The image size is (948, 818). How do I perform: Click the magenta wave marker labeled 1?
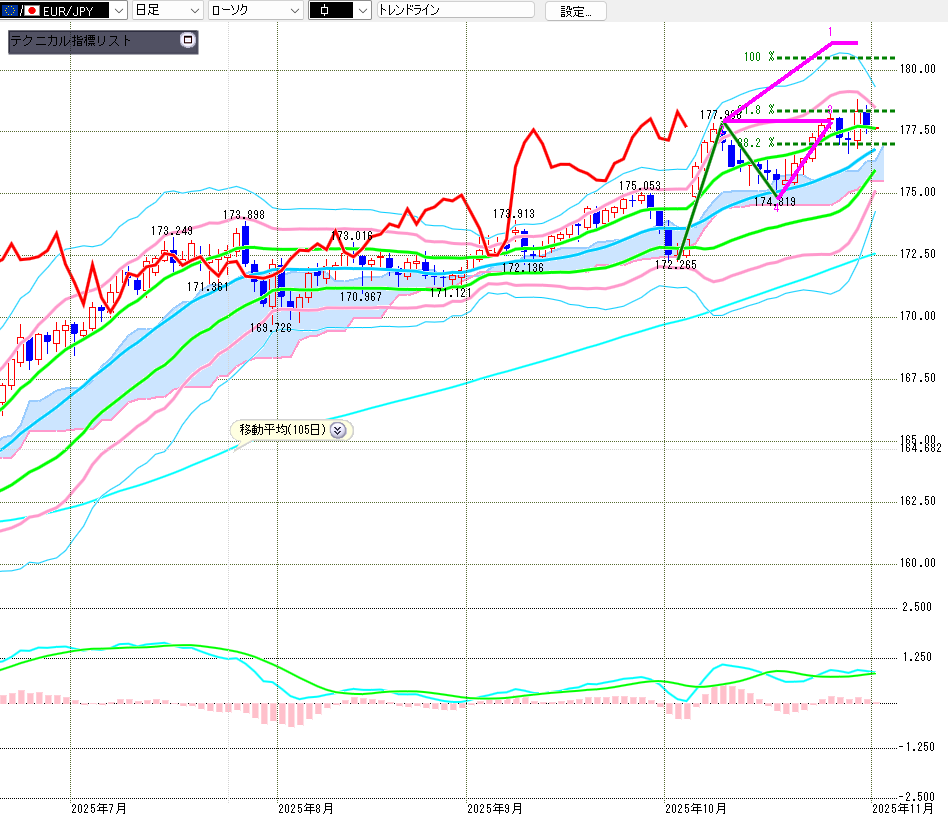click(830, 32)
